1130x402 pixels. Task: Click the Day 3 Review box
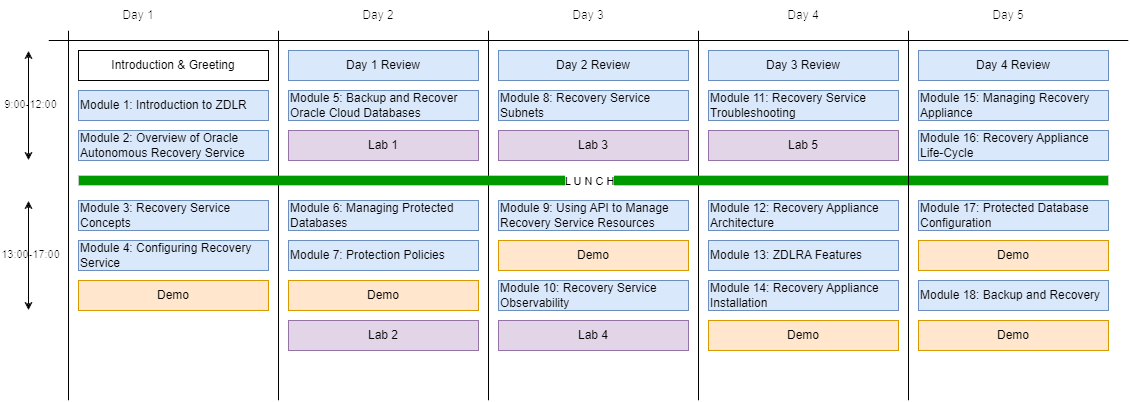tap(803, 65)
